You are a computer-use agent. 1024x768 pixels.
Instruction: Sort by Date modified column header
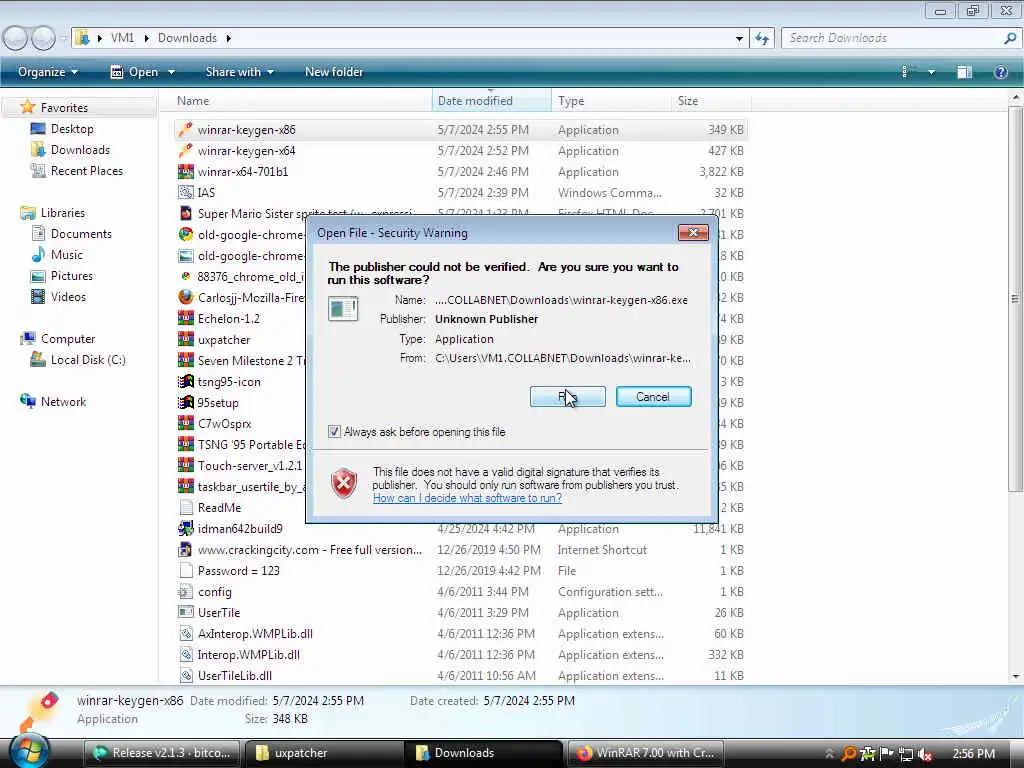click(x=491, y=101)
